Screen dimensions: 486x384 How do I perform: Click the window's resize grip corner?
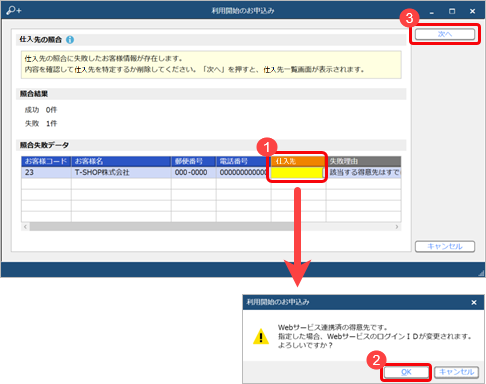click(x=481, y=273)
